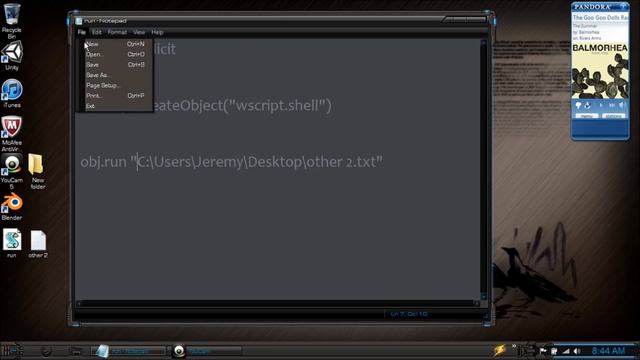Click the Goo Goo Dolls Radio station title

600,18
